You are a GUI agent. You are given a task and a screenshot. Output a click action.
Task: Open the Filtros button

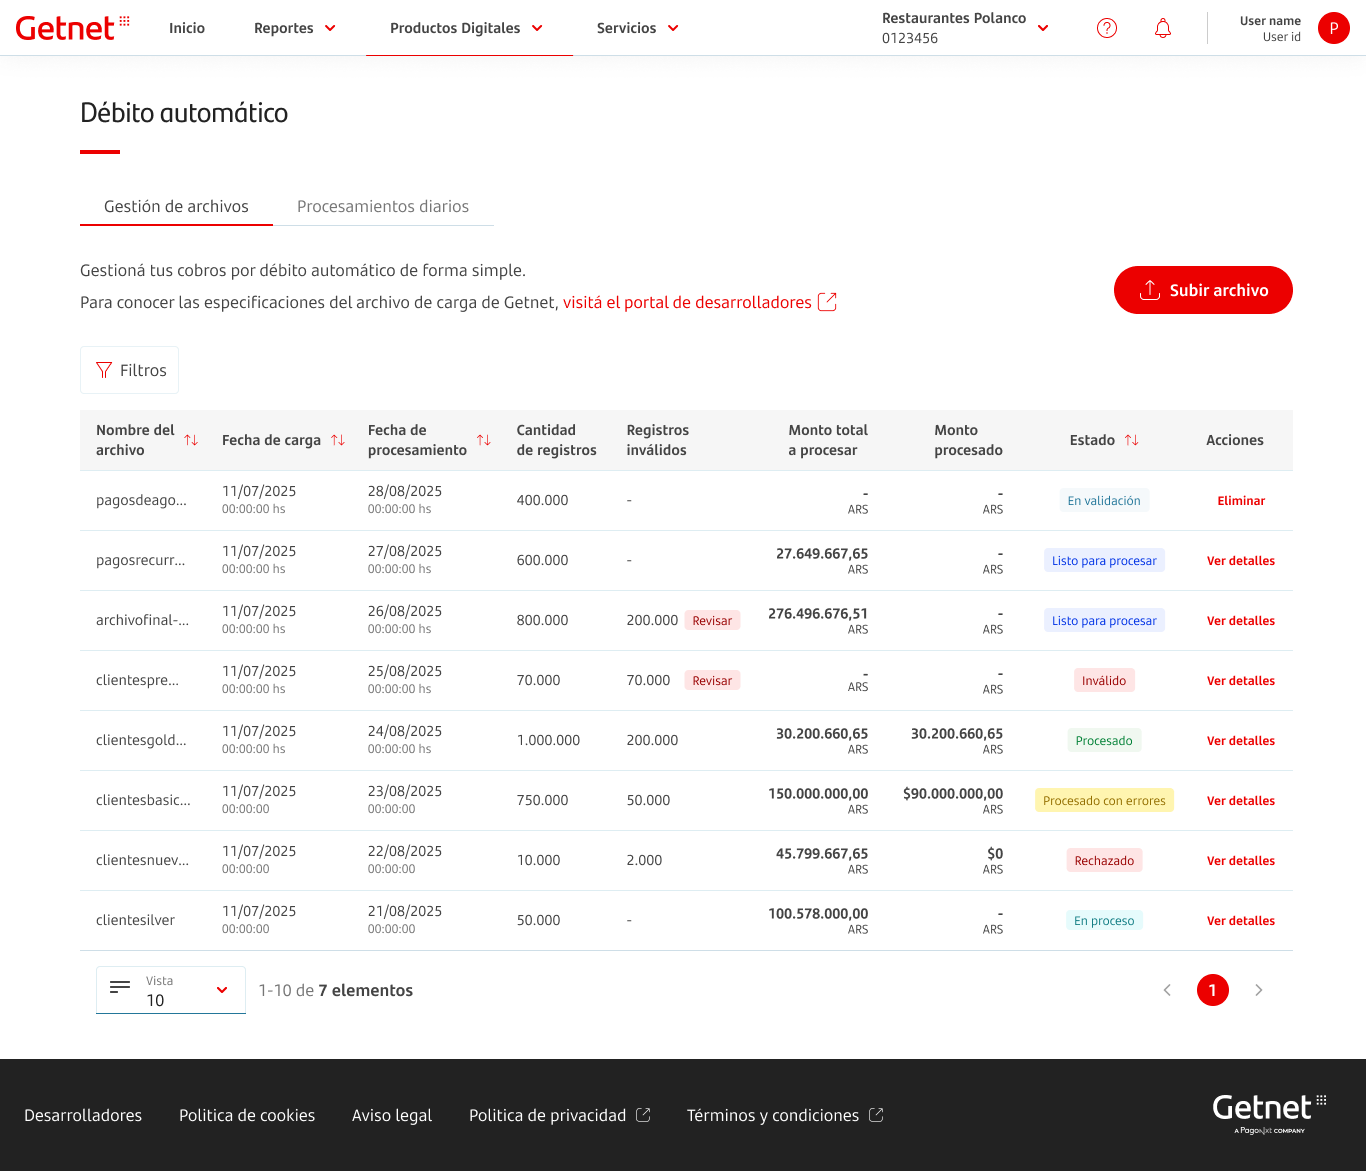point(130,370)
